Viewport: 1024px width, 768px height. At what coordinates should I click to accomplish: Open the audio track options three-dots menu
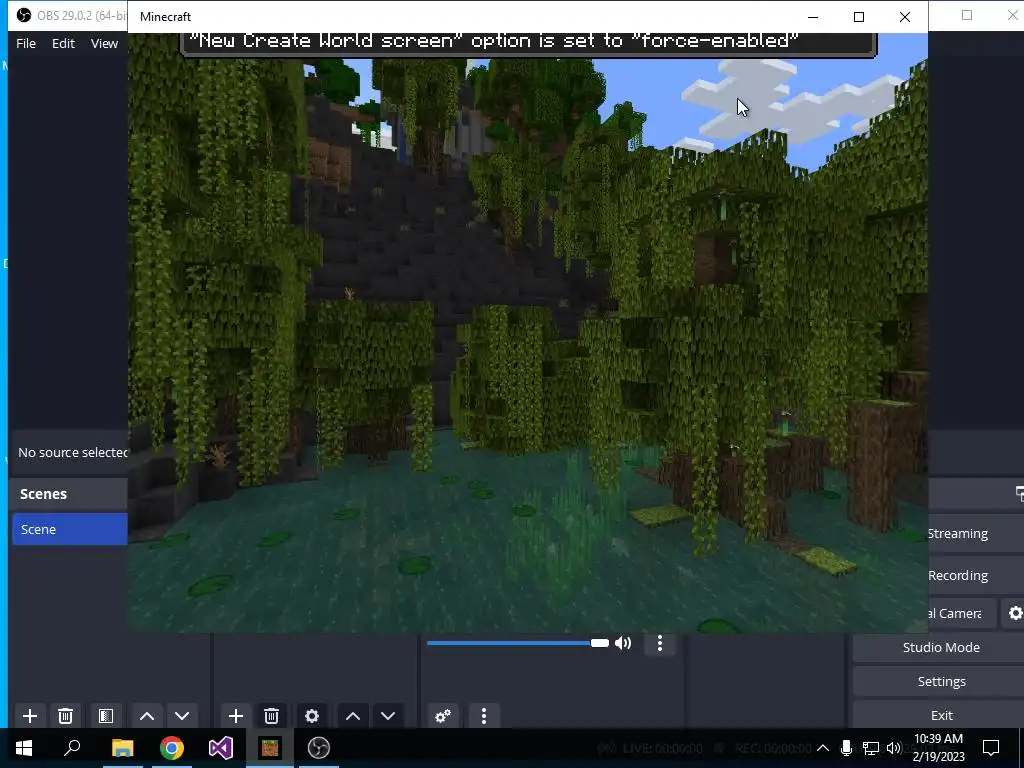pyautogui.click(x=660, y=643)
